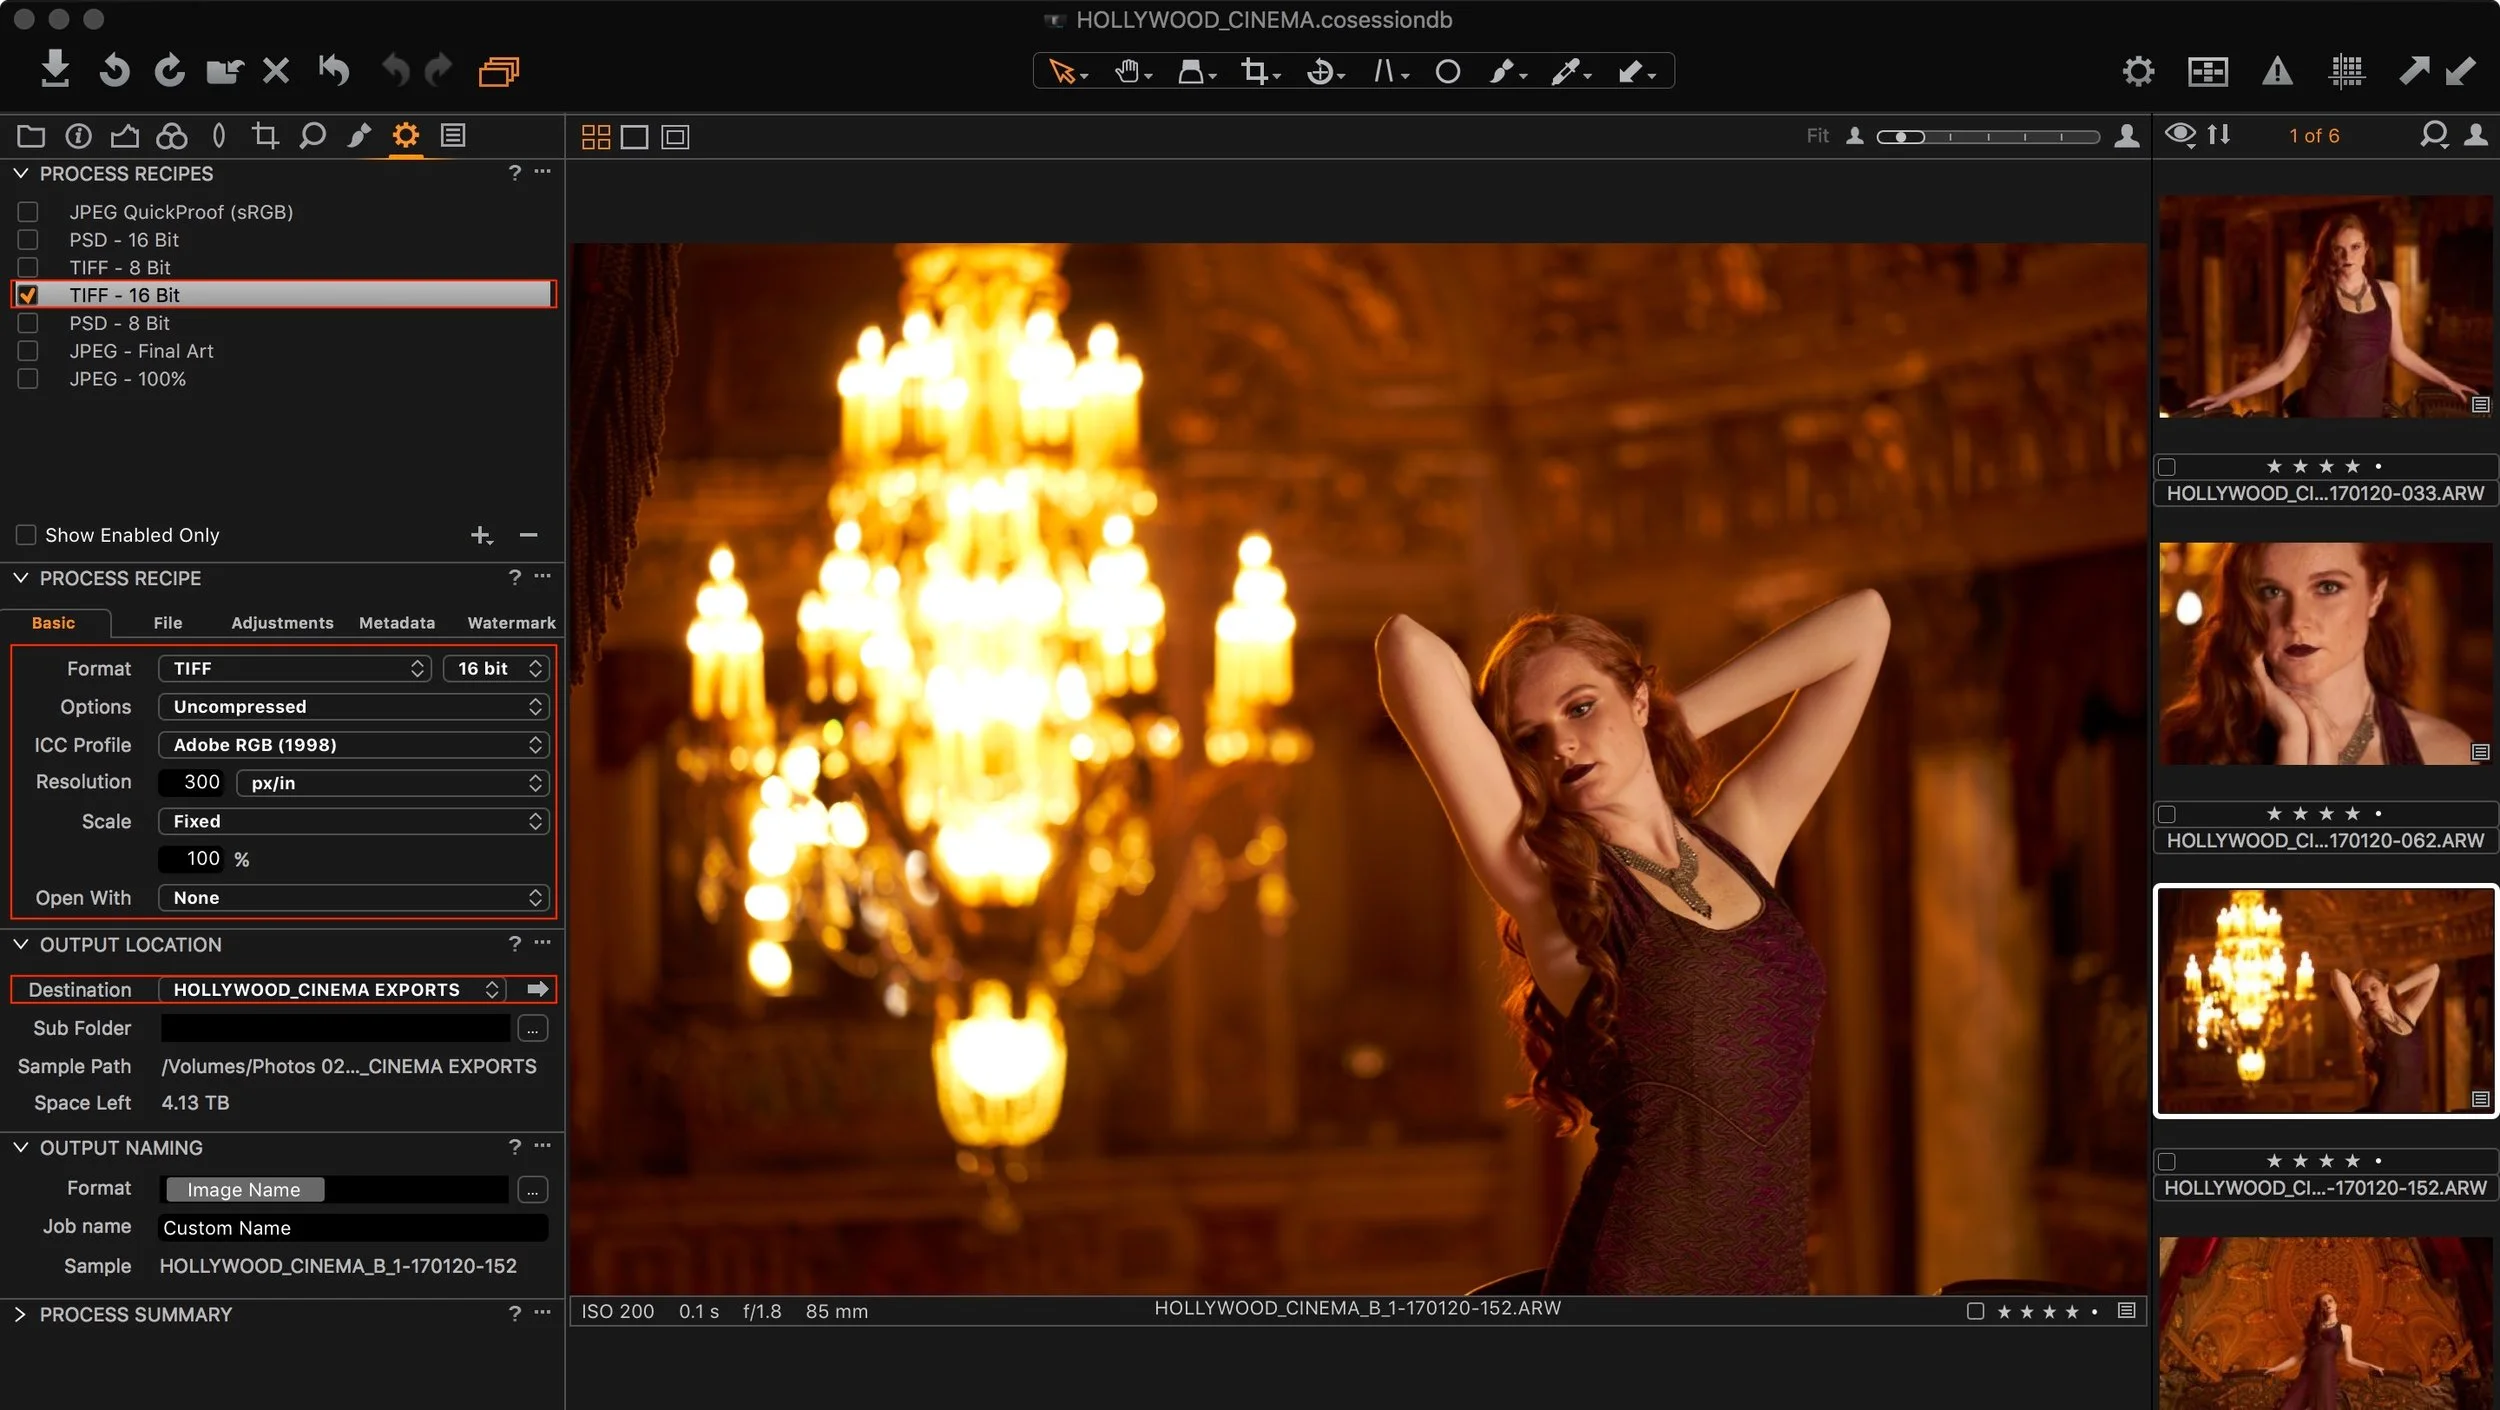
Task: Click the Import images download icon
Action: click(55, 69)
